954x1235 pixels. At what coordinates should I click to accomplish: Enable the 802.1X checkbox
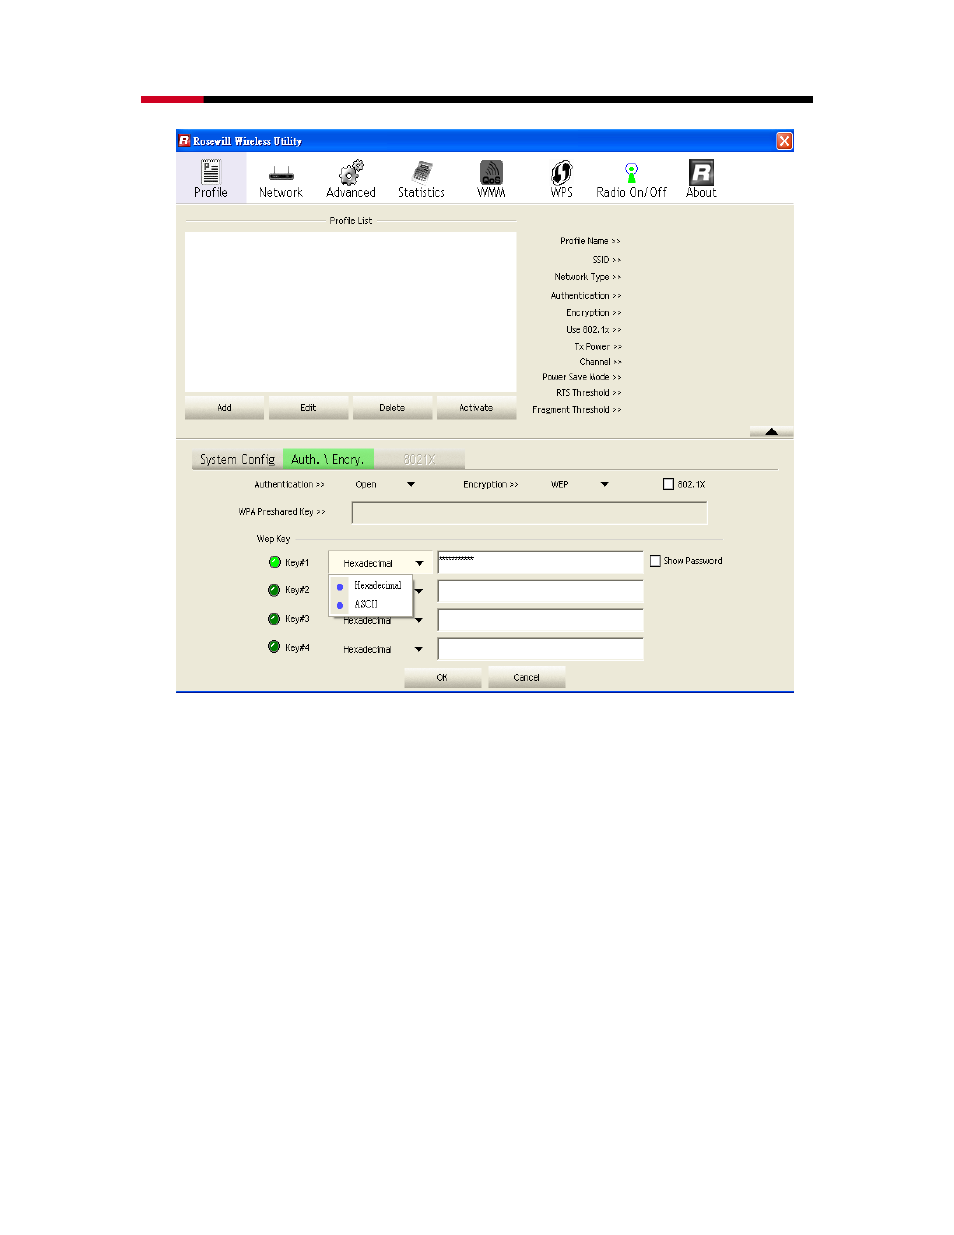(x=668, y=484)
